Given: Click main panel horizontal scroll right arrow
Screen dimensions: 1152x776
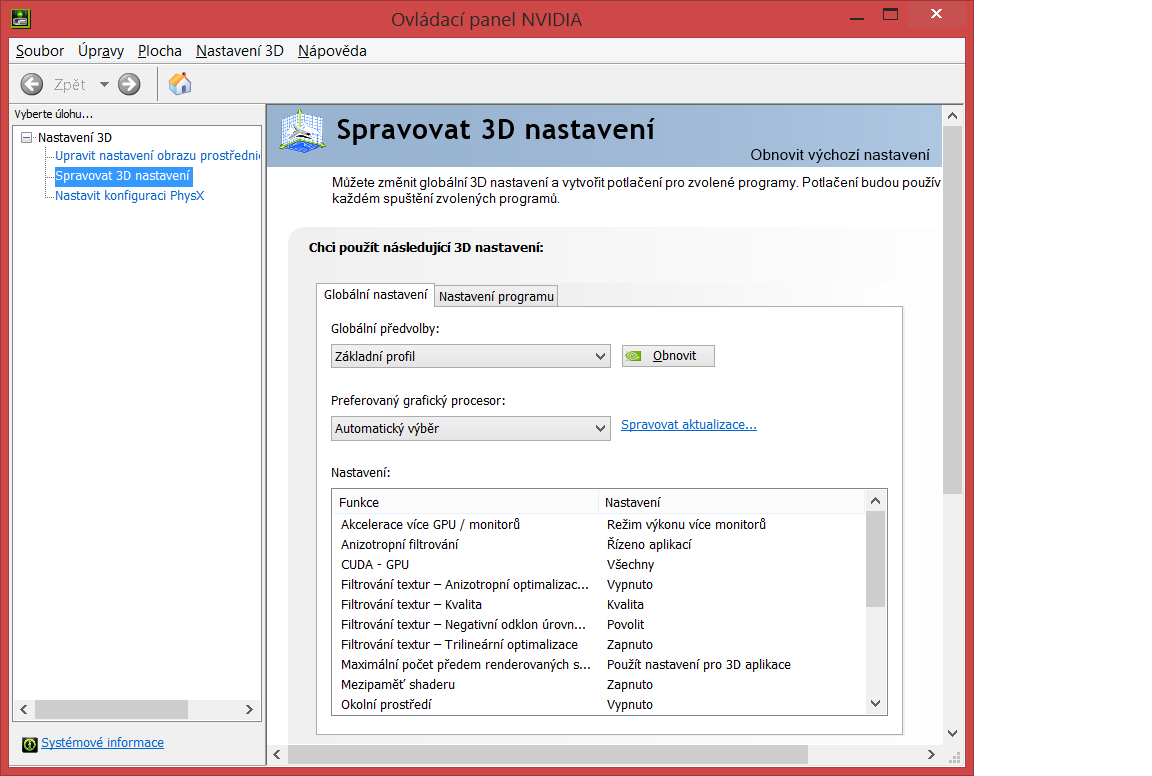Looking at the screenshot, I should pos(931,755).
